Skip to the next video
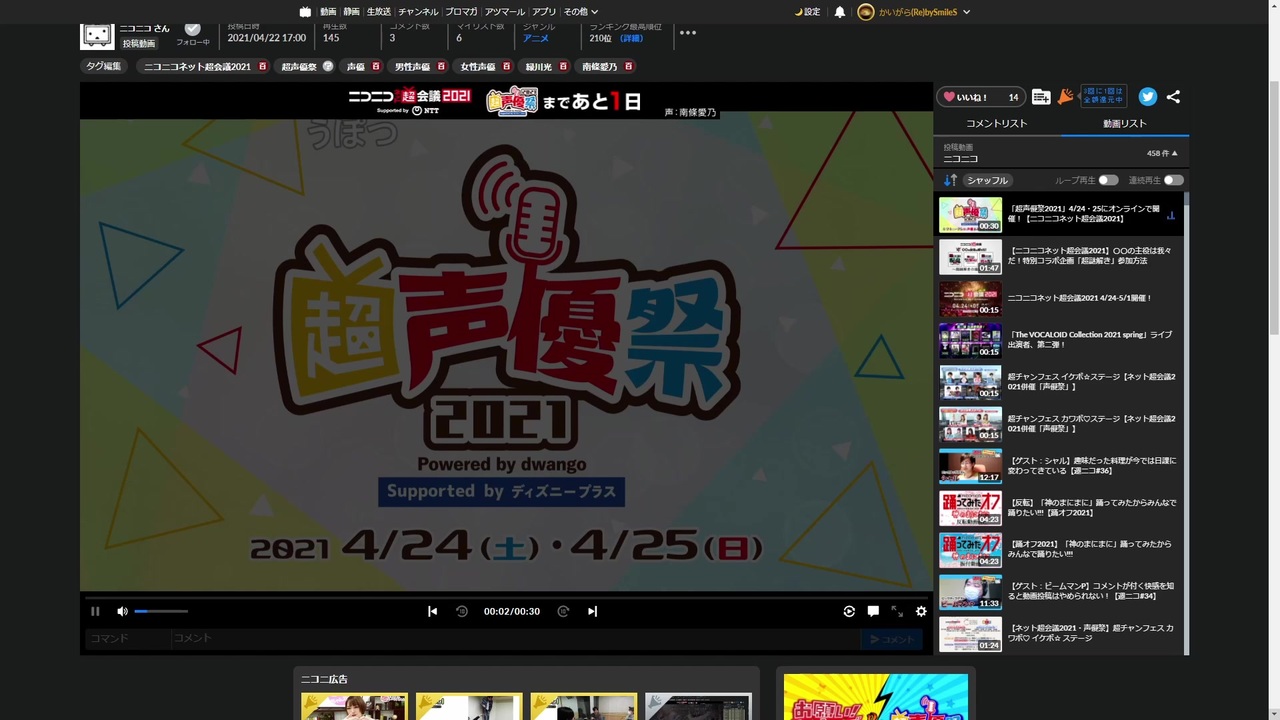 [592, 611]
